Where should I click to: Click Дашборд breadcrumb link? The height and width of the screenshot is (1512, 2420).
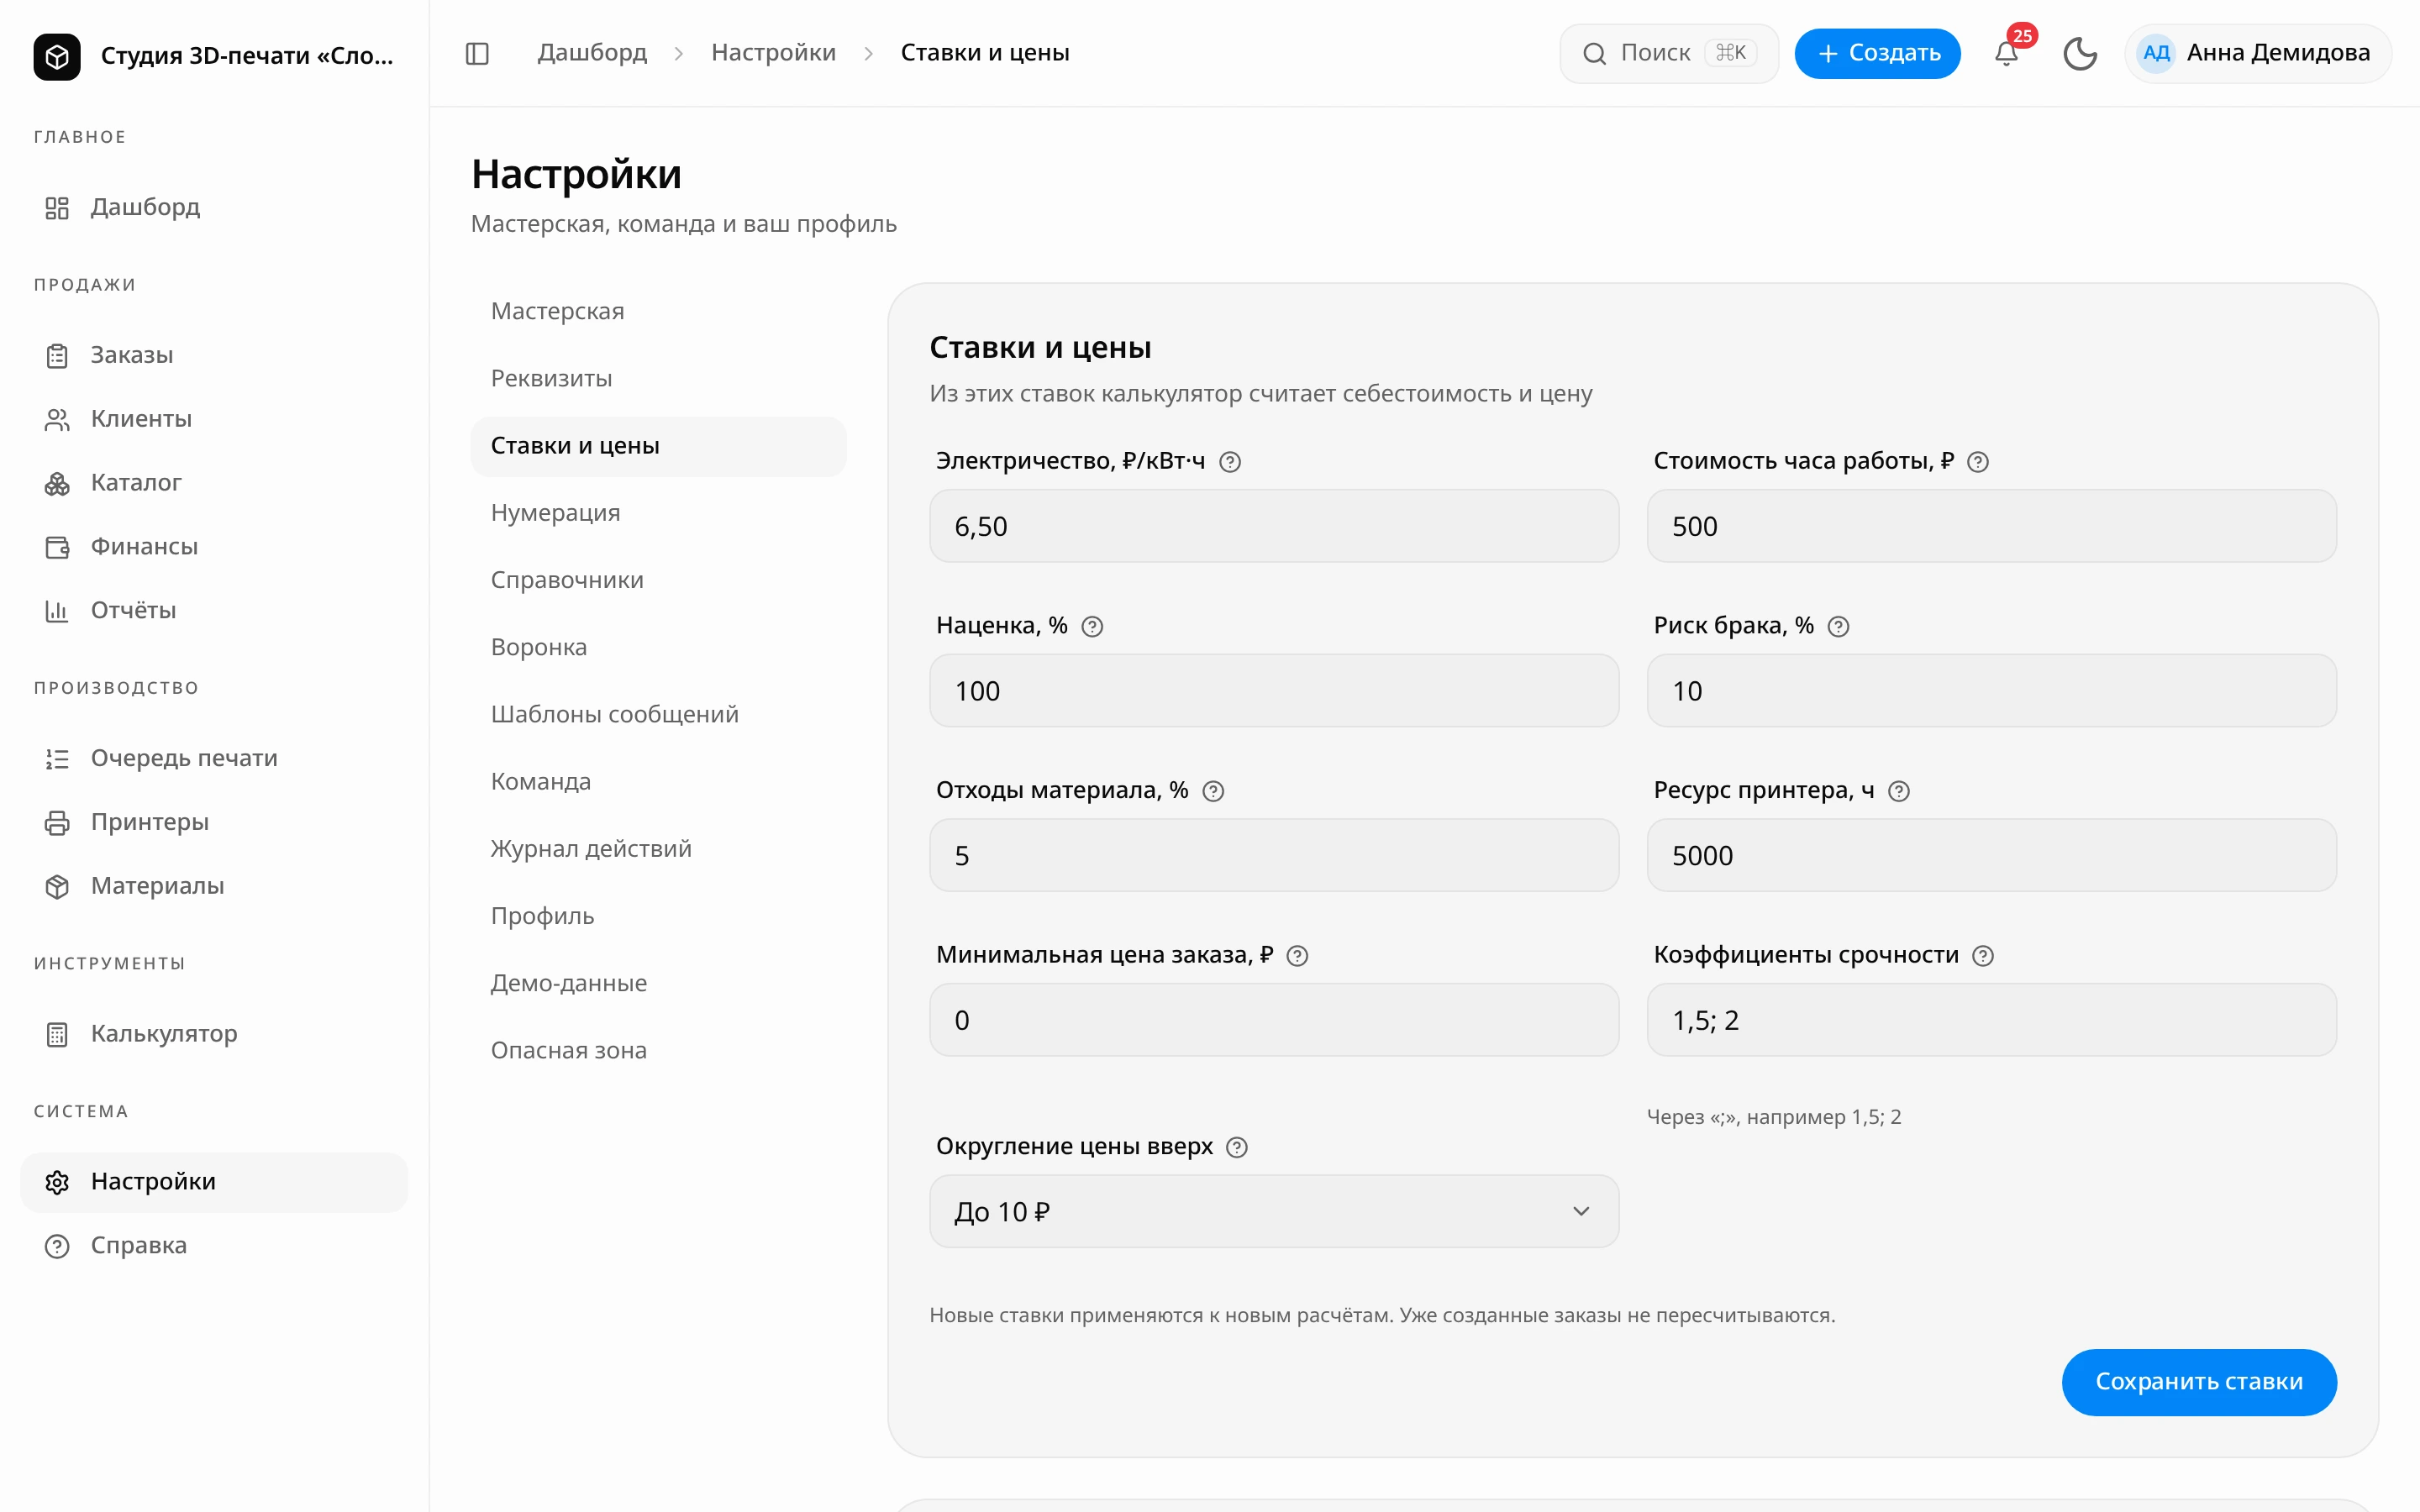(592, 53)
